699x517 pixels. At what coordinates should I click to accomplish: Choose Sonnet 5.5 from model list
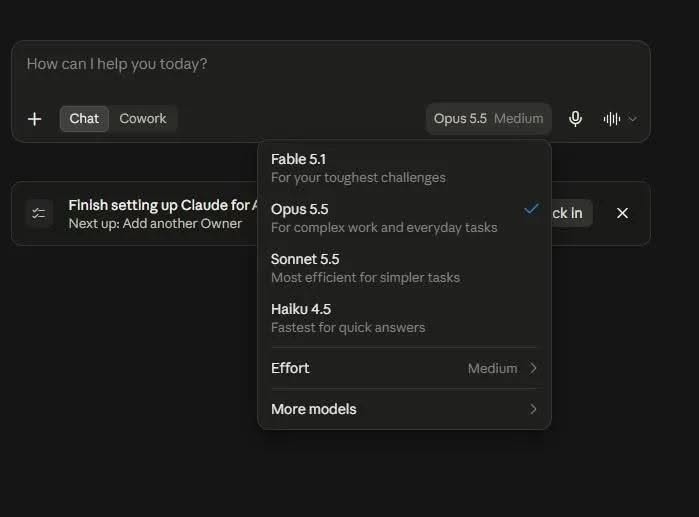[404, 268]
